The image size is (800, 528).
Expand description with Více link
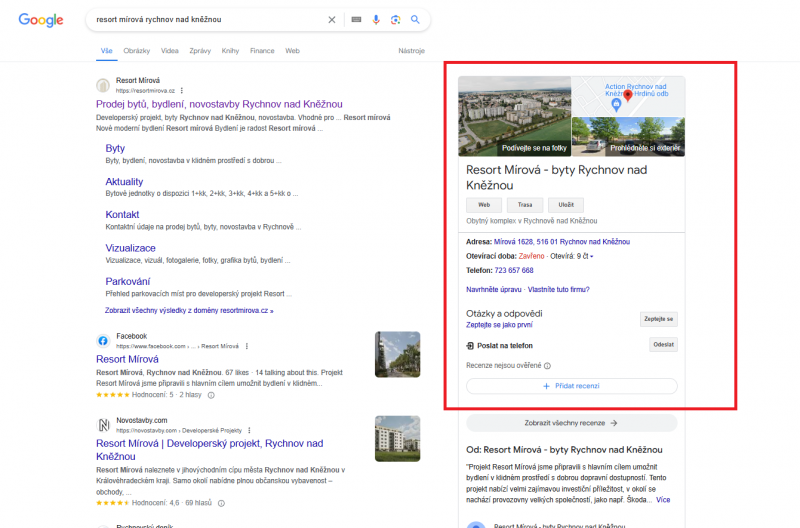coord(663,500)
